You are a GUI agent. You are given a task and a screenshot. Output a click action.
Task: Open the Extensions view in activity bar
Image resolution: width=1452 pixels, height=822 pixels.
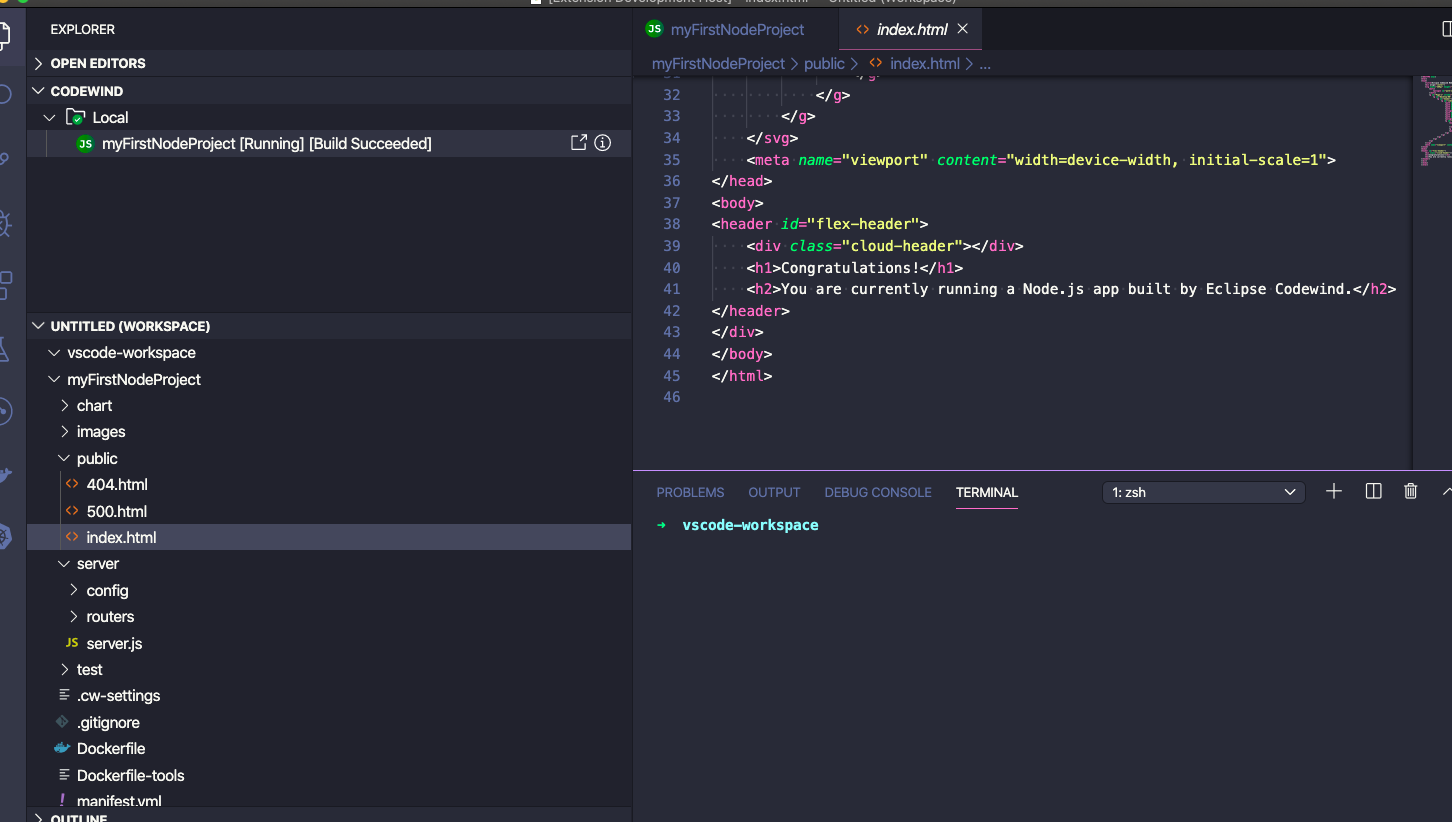4,285
